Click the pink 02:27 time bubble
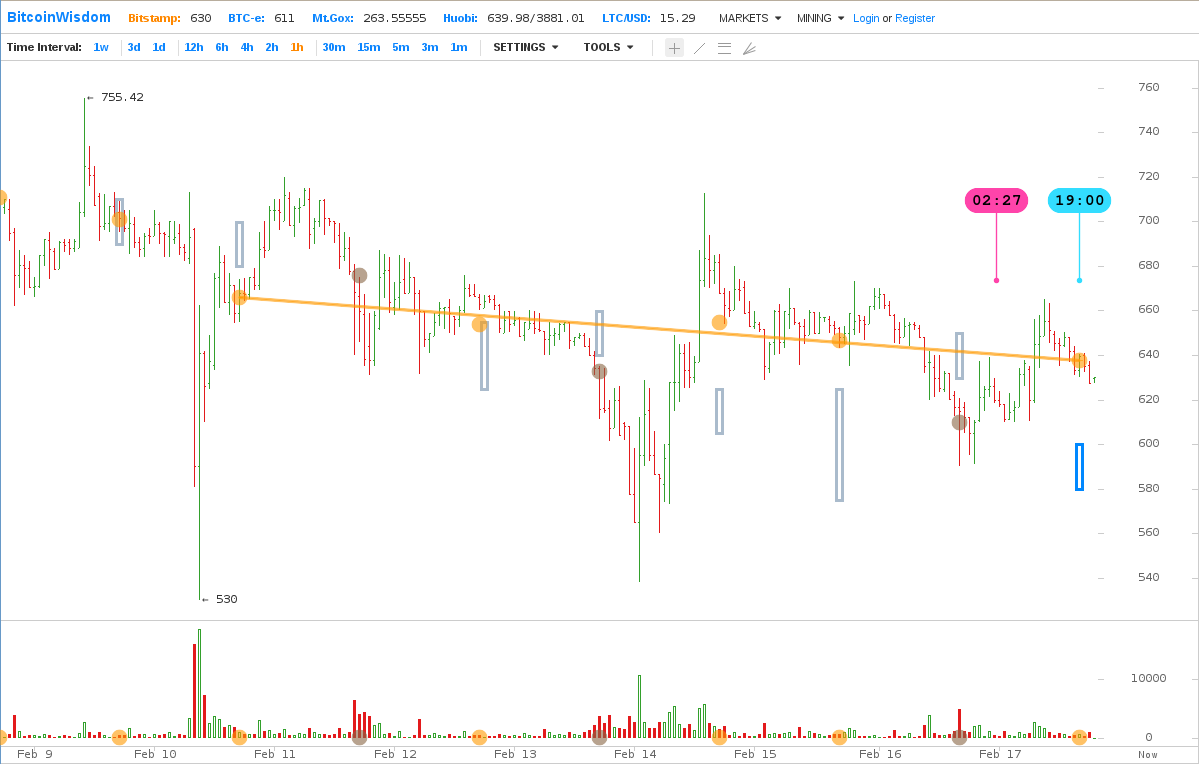Image resolution: width=1199 pixels, height=764 pixels. 996,200
